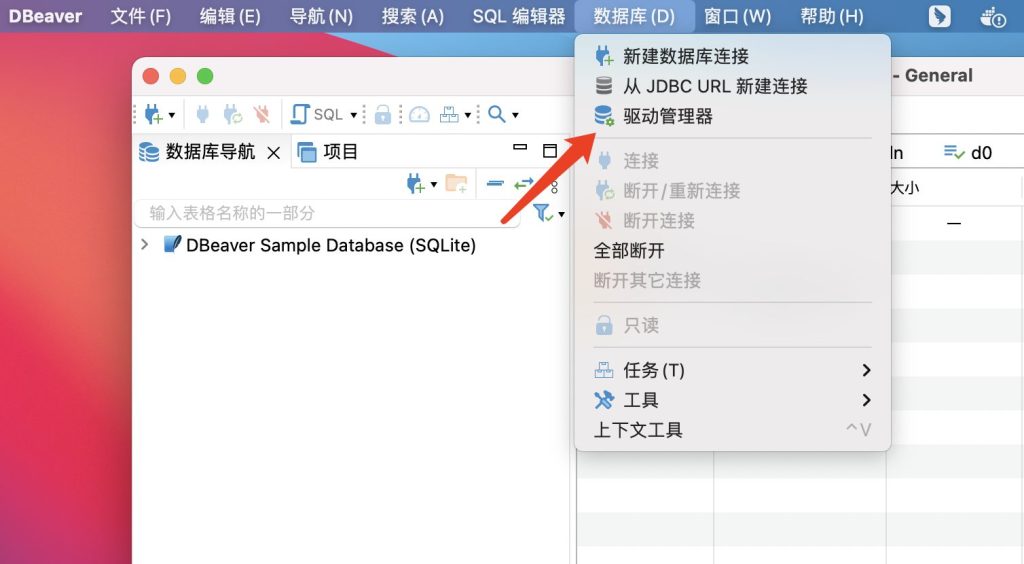Viewport: 1024px width, 564px height.
Task: Click the filter funnel icon in navigator
Action: [543, 213]
